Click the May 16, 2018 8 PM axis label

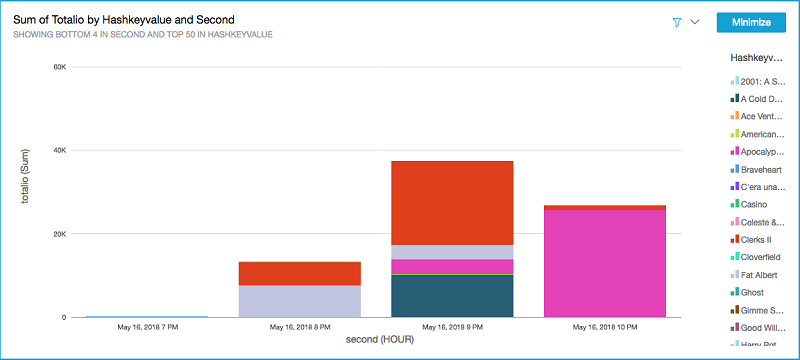[300, 326]
